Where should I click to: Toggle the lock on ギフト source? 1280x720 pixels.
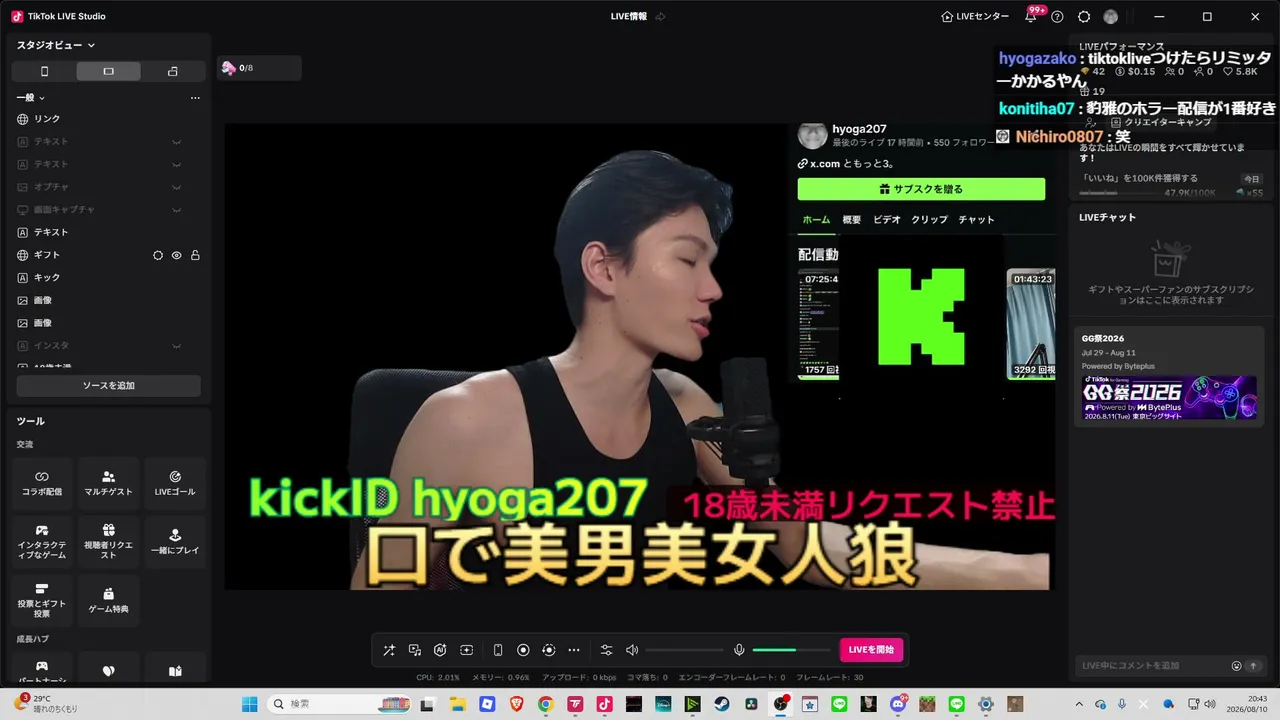(x=195, y=255)
